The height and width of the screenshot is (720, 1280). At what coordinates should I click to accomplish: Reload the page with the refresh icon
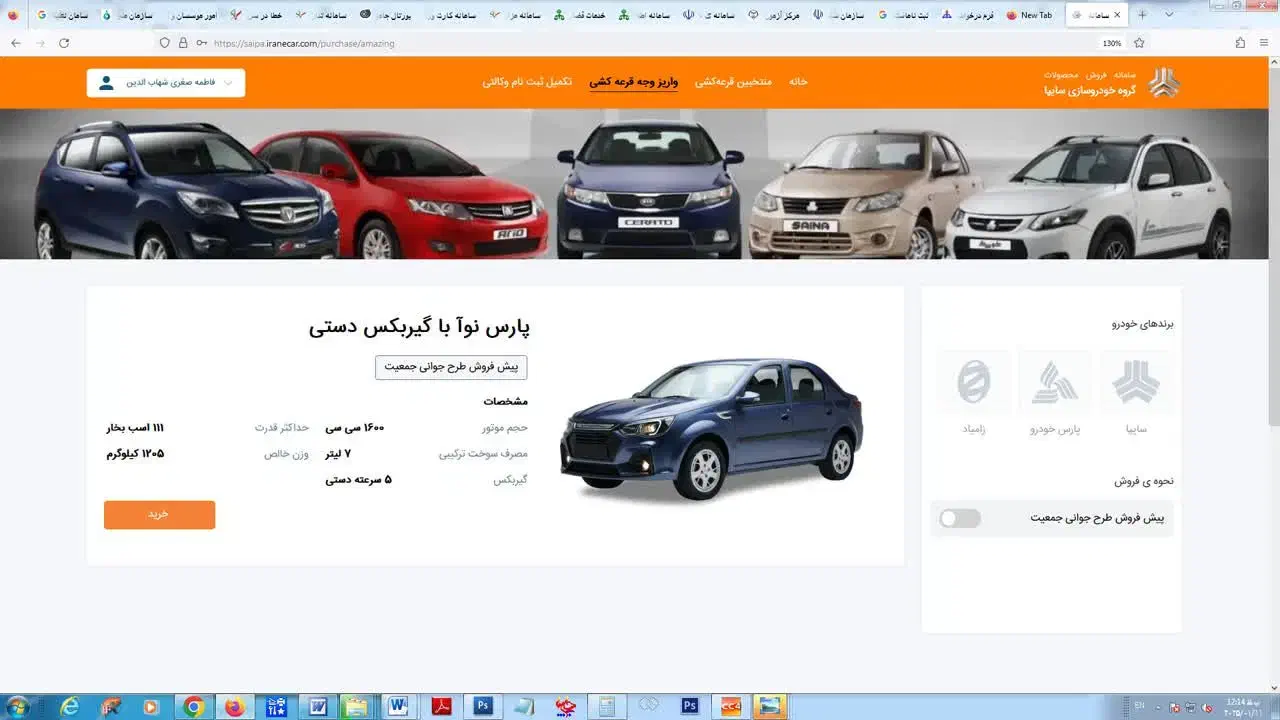pos(63,43)
